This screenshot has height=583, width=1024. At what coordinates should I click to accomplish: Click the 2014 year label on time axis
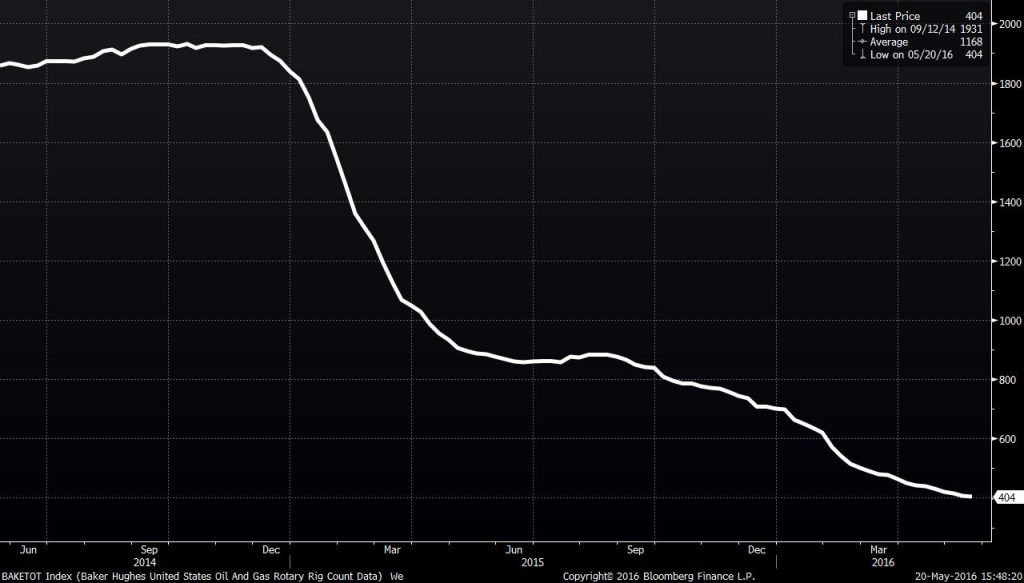coord(148,563)
